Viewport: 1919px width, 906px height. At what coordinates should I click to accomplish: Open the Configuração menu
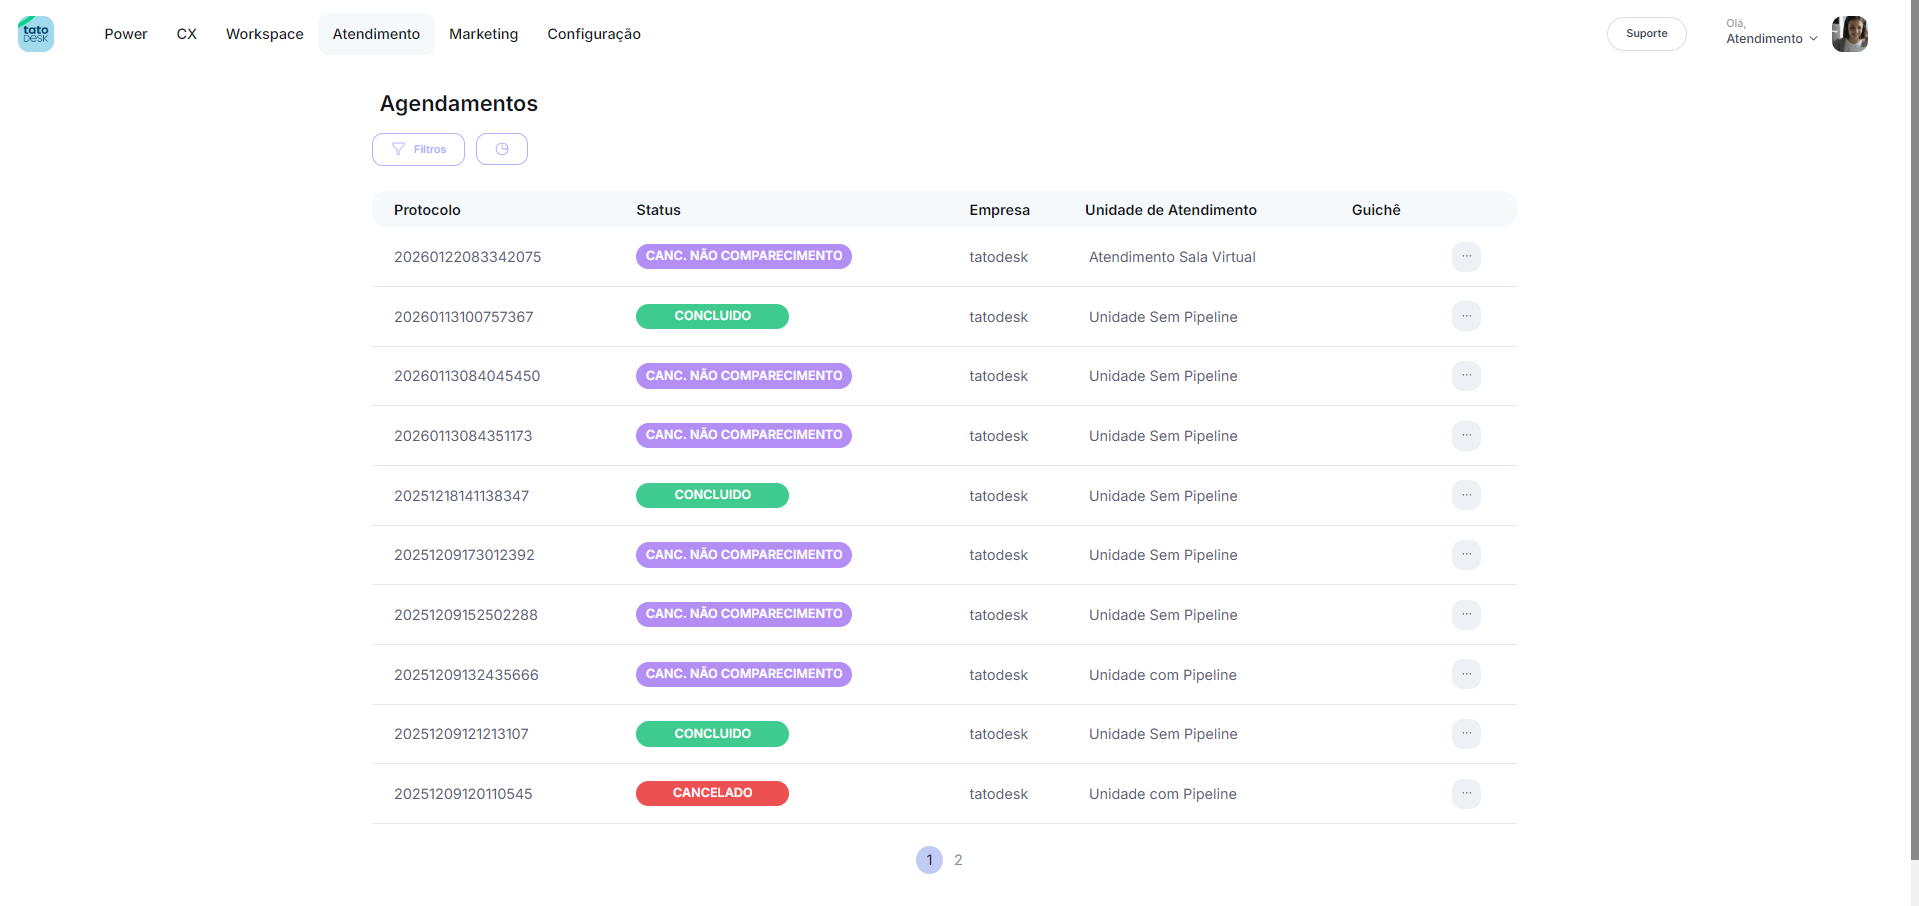(x=594, y=34)
